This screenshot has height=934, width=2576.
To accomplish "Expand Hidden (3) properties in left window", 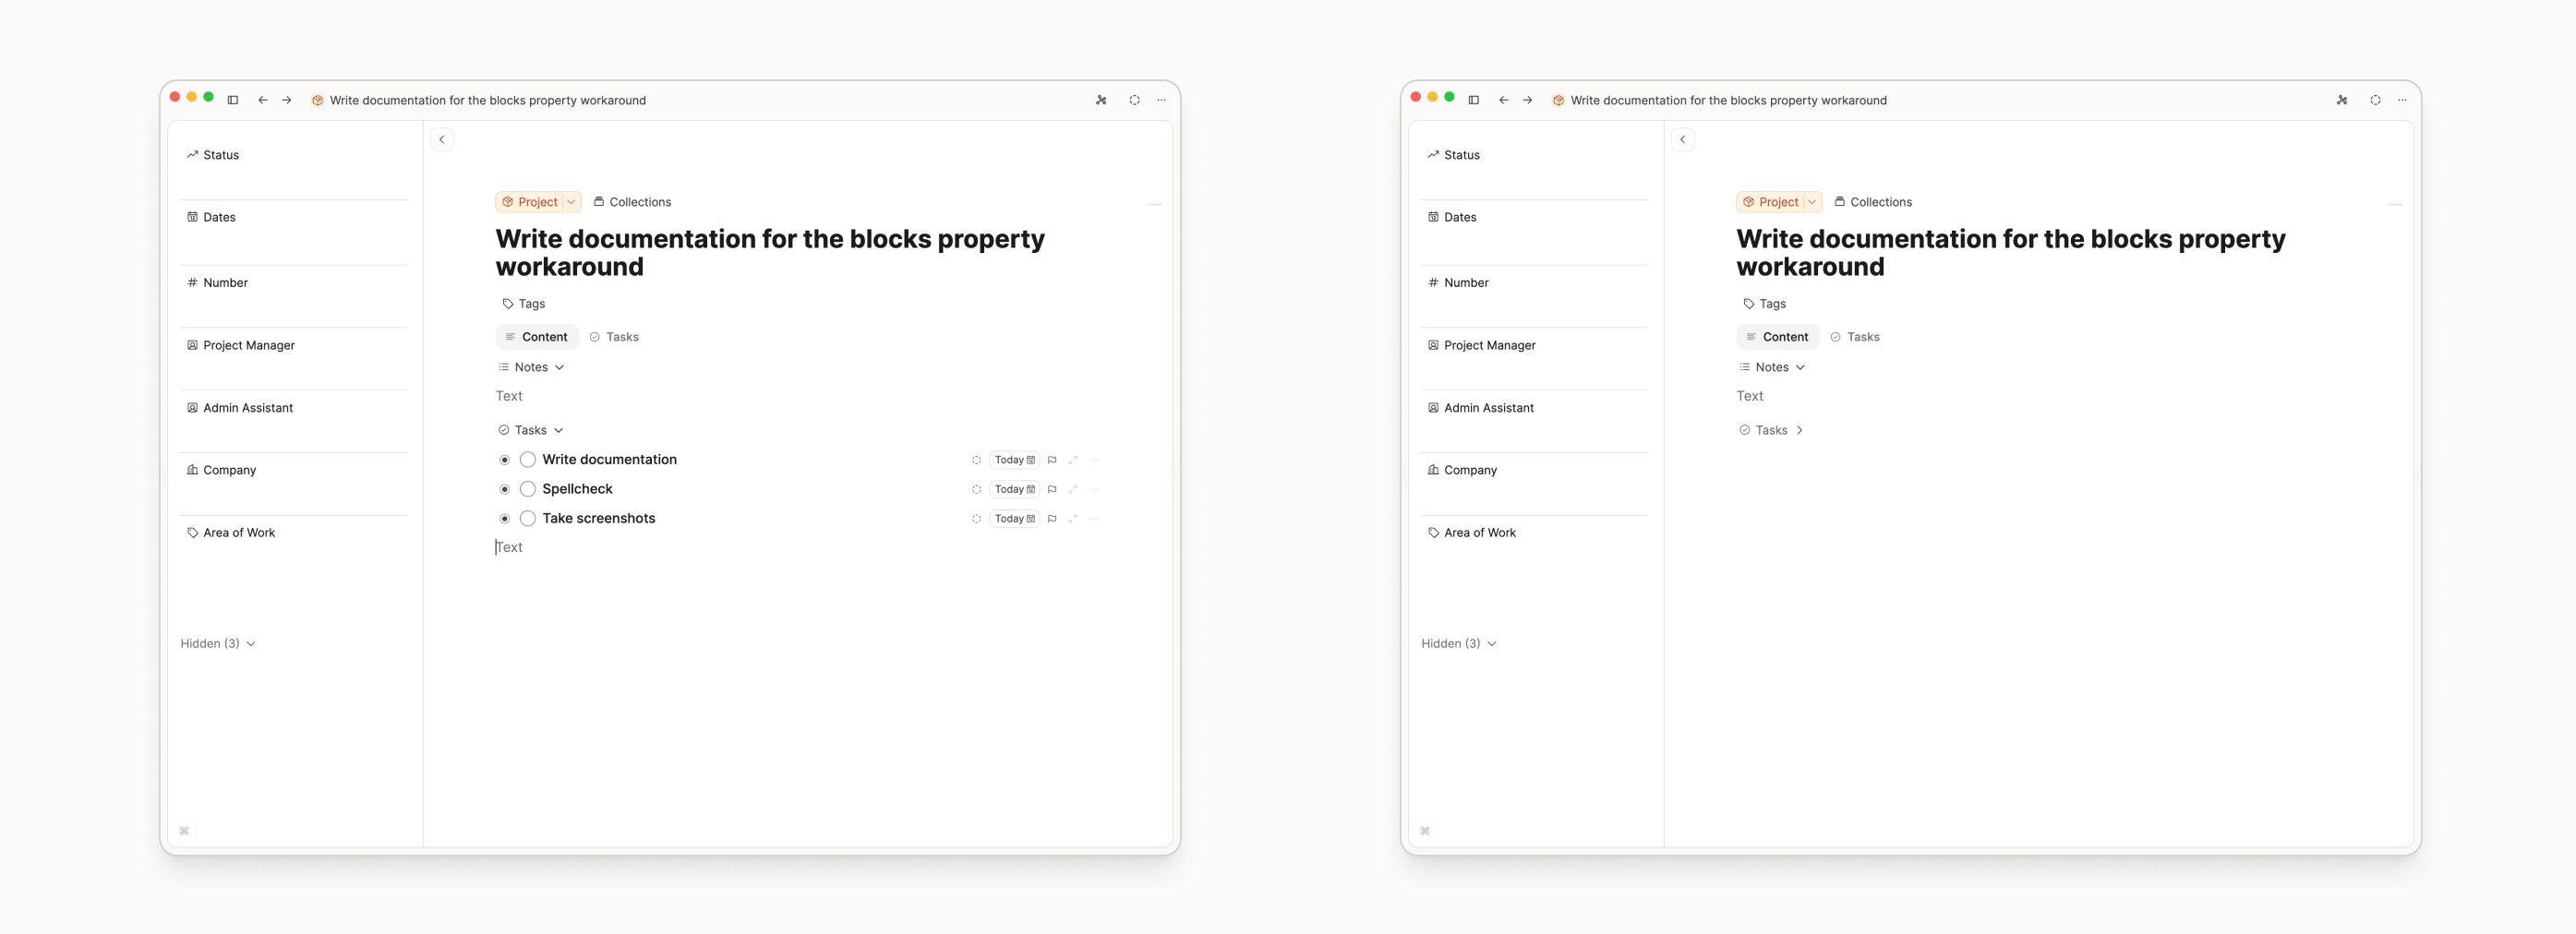I will click(x=218, y=644).
